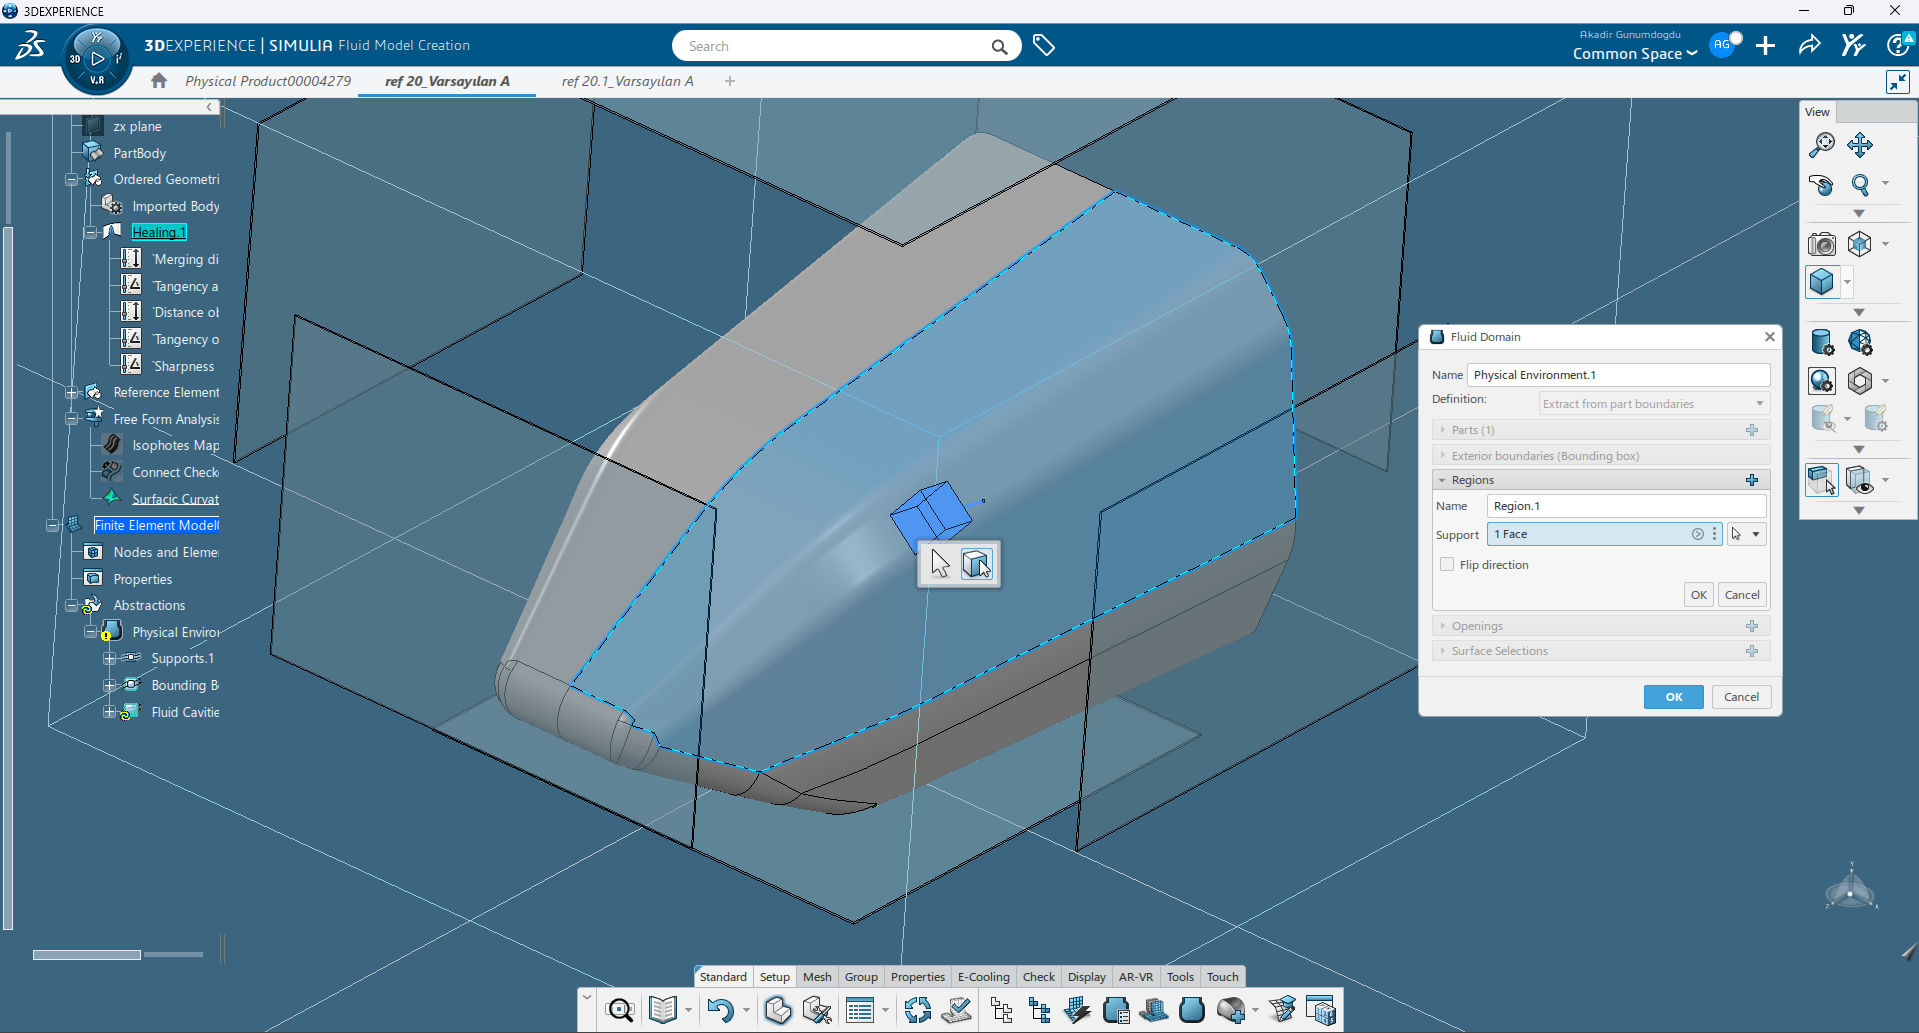The width and height of the screenshot is (1919, 1033).
Task: Click the cylinder with gear settings icon
Action: pyautogui.click(x=1822, y=342)
